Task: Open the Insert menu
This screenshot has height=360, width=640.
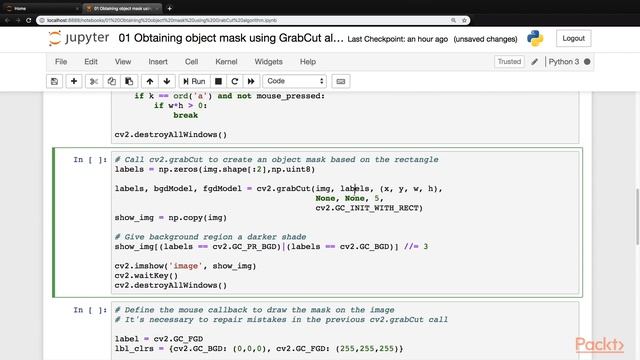Action: point(158,62)
